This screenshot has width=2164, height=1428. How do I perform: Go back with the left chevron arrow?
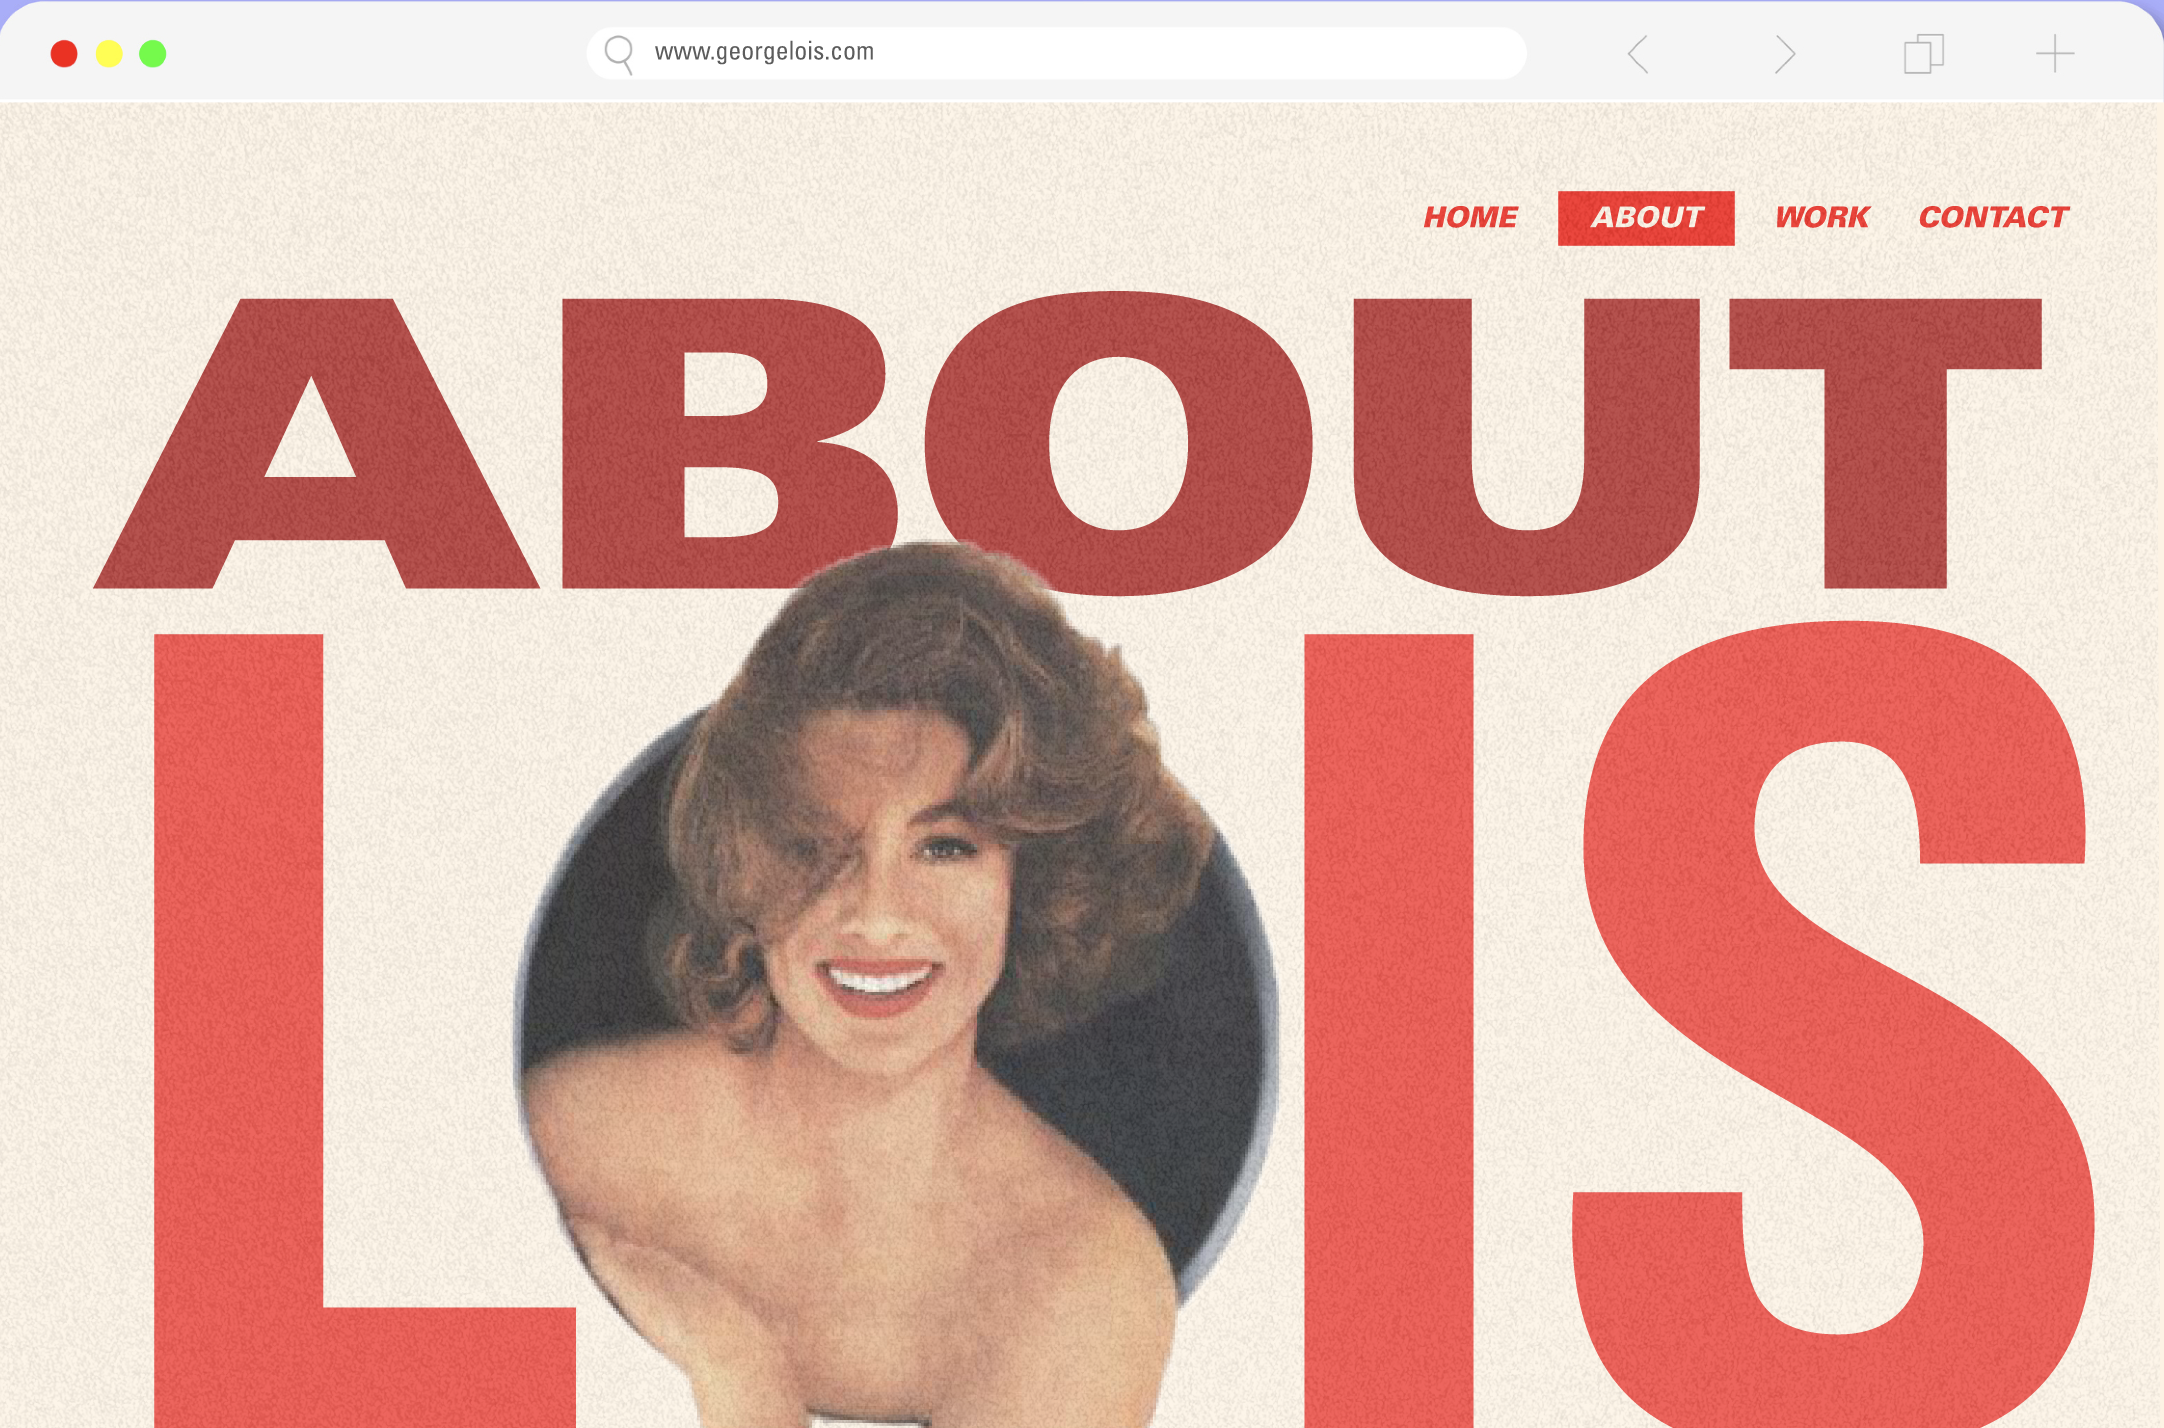pos(1638,54)
